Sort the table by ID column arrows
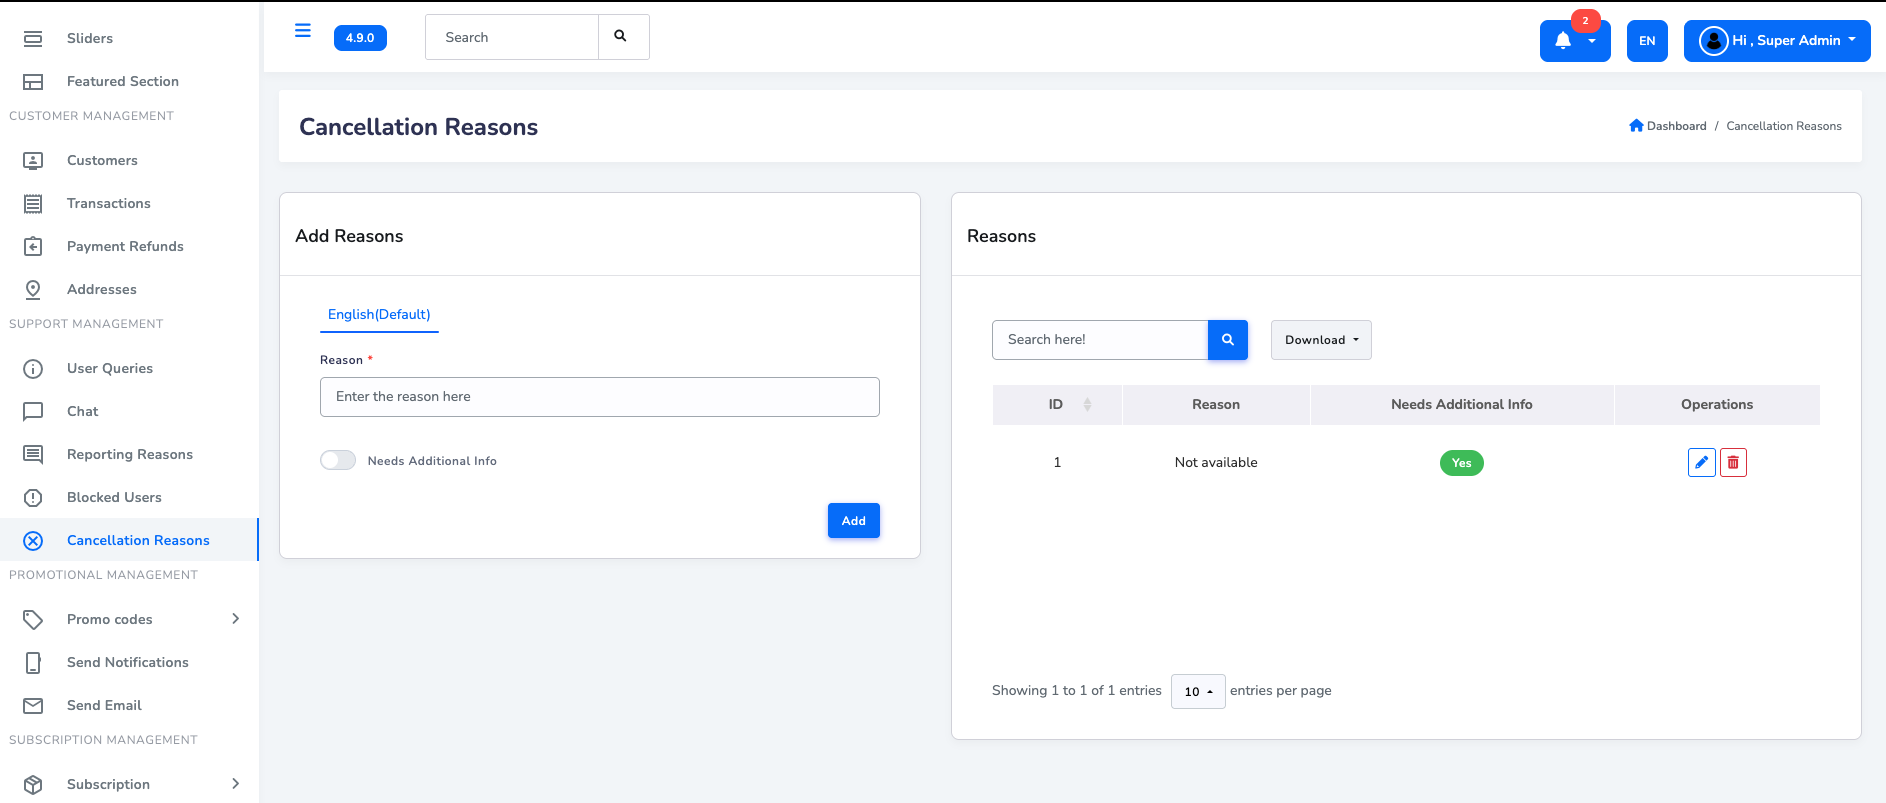This screenshot has width=1886, height=803. pyautogui.click(x=1087, y=405)
